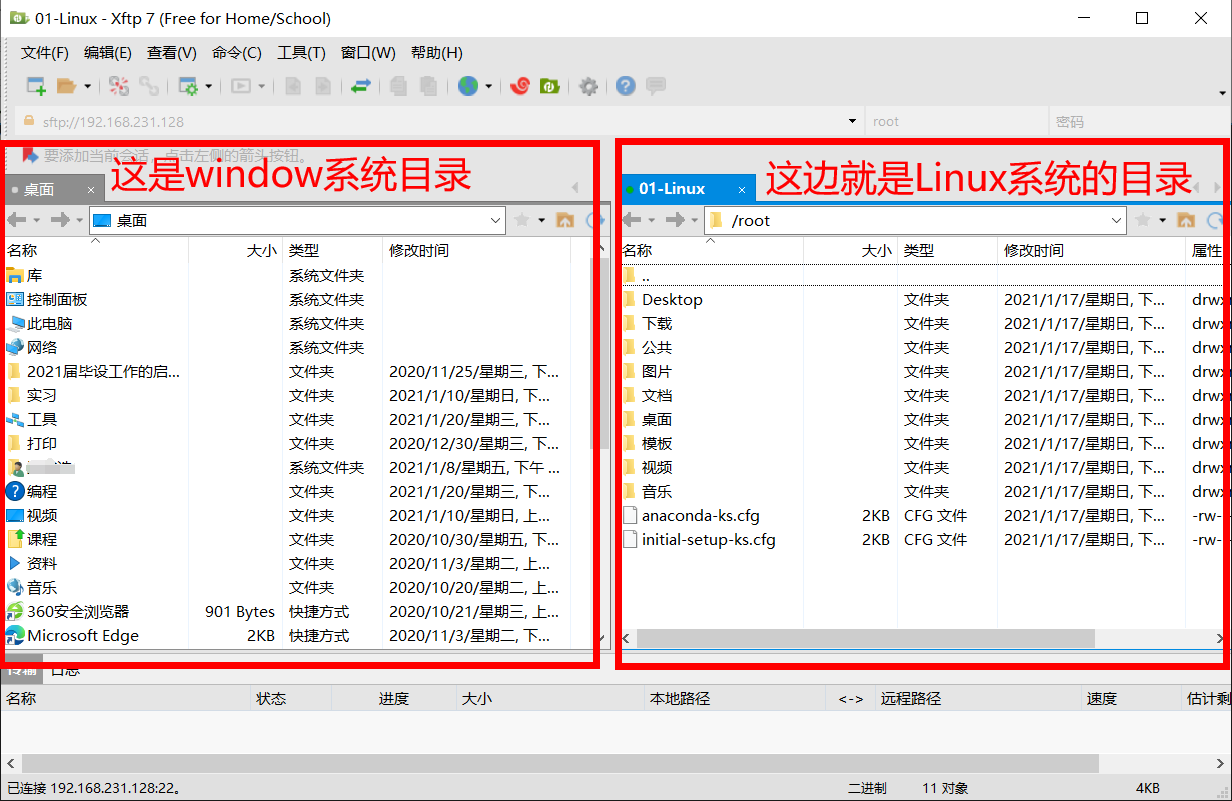Click the Open Session folder icon

coord(66,86)
